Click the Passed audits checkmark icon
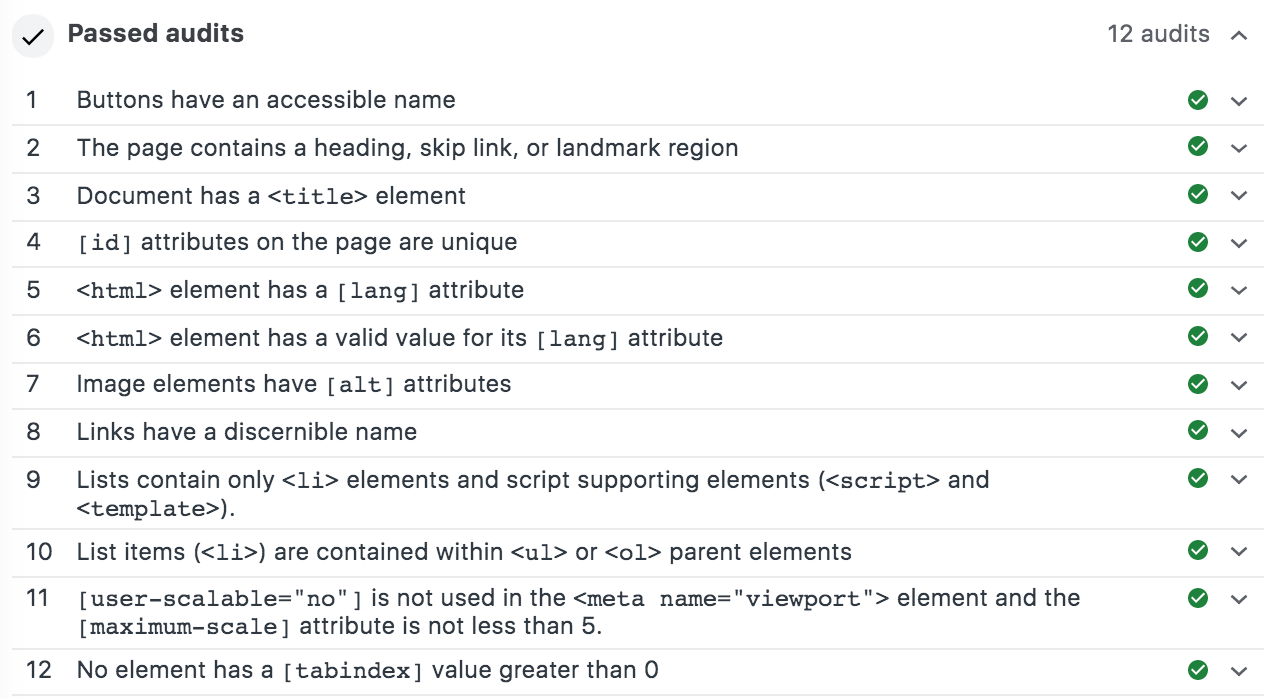This screenshot has width=1276, height=698. click(33, 37)
